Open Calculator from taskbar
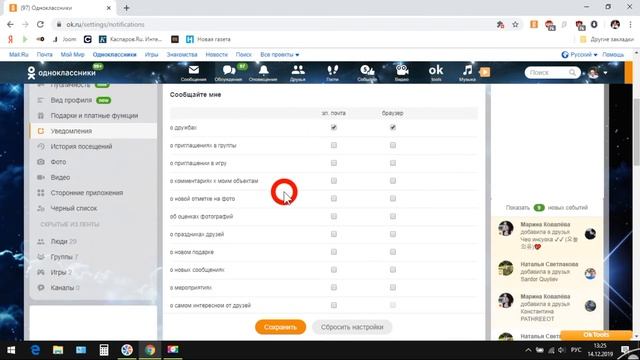Screen dimensions: 640x360 click(x=104, y=350)
